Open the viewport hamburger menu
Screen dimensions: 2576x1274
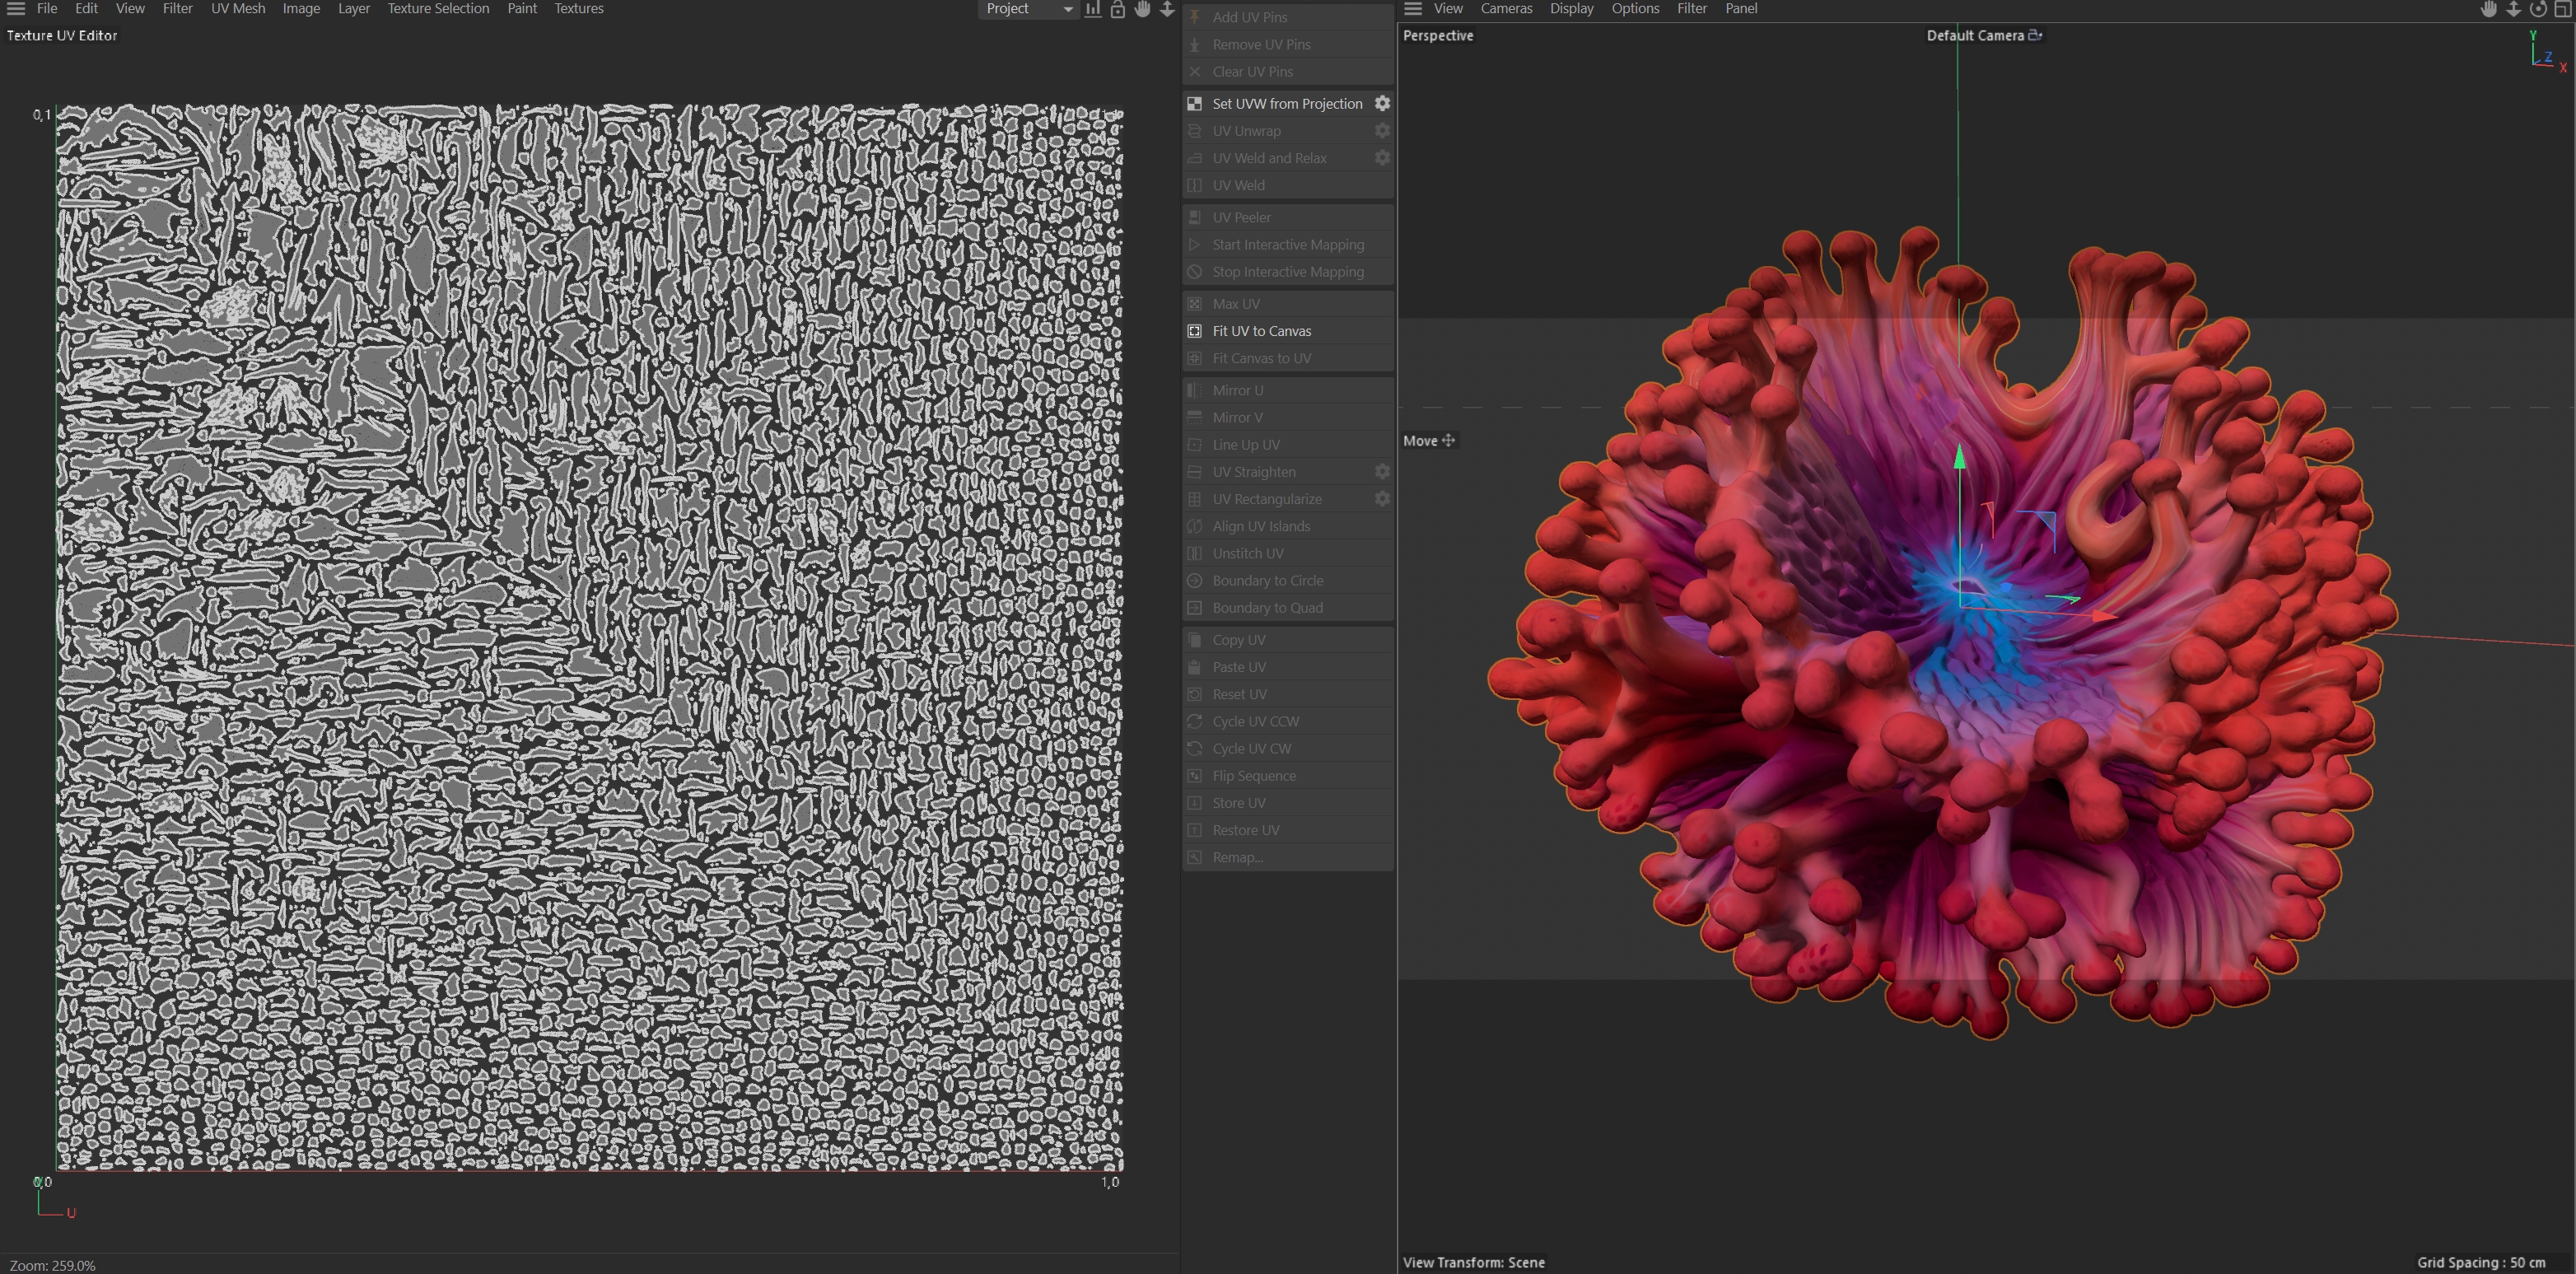(x=1413, y=9)
